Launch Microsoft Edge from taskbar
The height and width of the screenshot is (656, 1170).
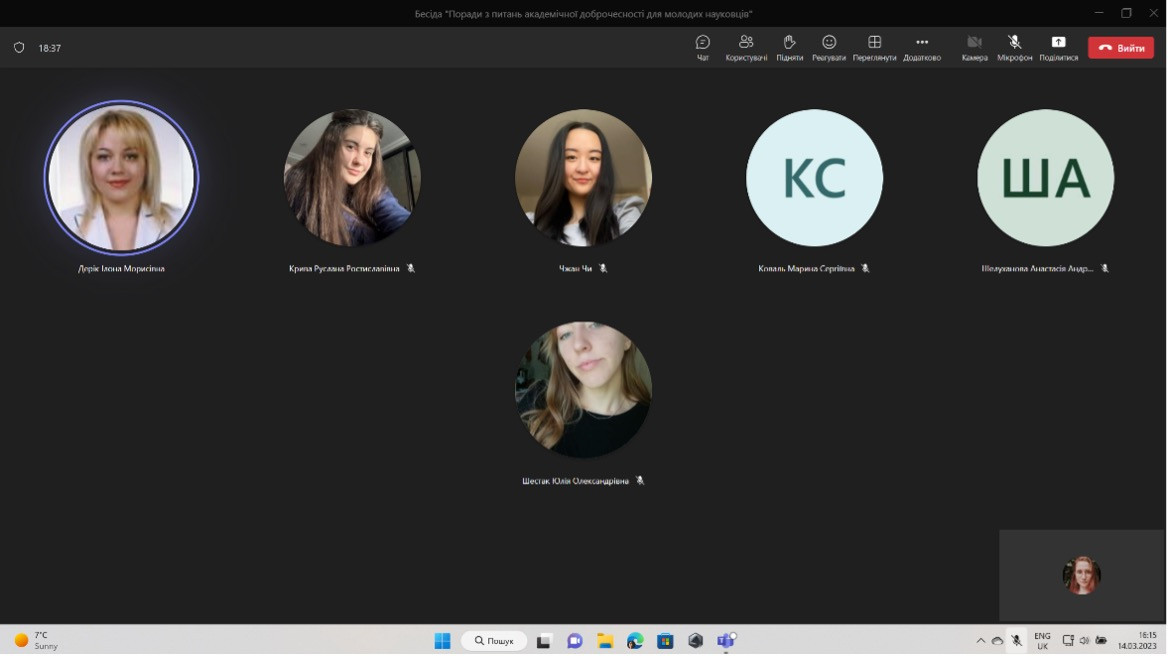point(635,641)
